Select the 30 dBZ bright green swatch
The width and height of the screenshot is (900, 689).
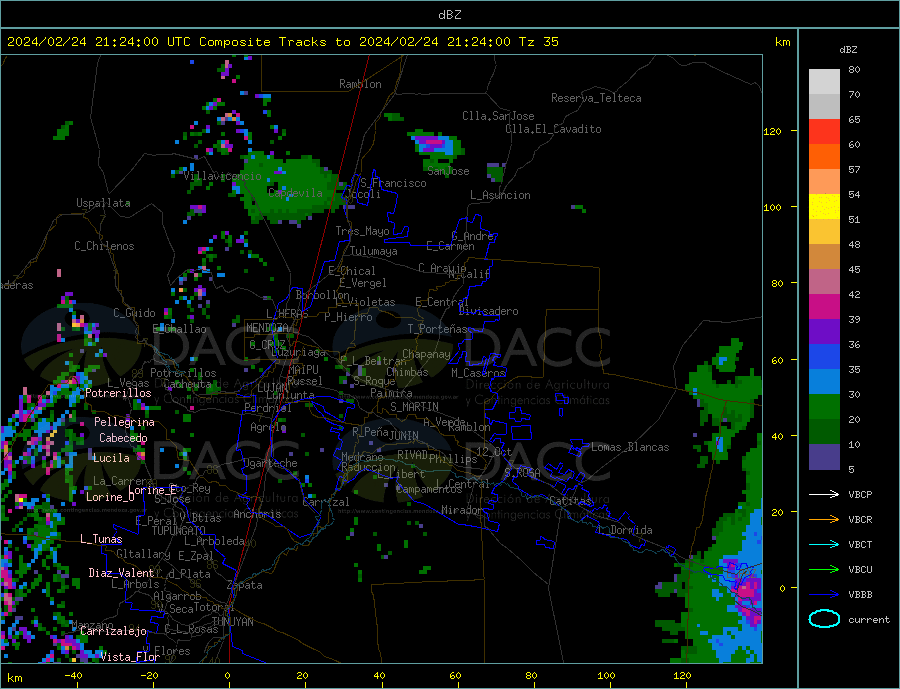click(824, 407)
